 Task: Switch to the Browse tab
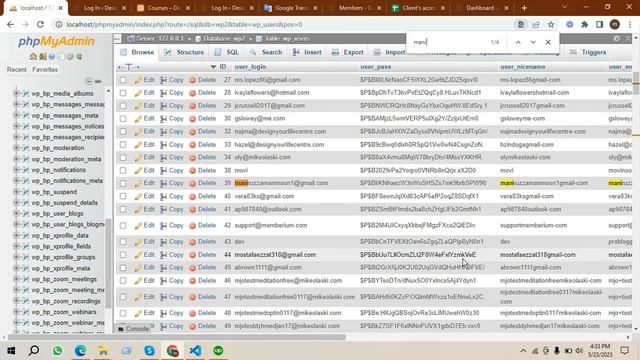coord(138,52)
